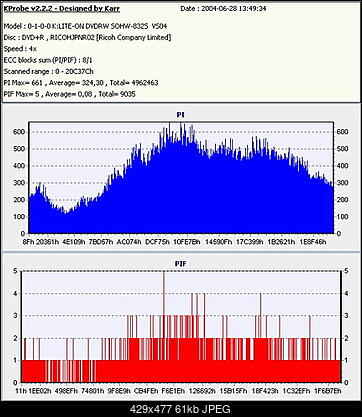Click the PIF axis label 'F6E1Eh'

[173, 391]
